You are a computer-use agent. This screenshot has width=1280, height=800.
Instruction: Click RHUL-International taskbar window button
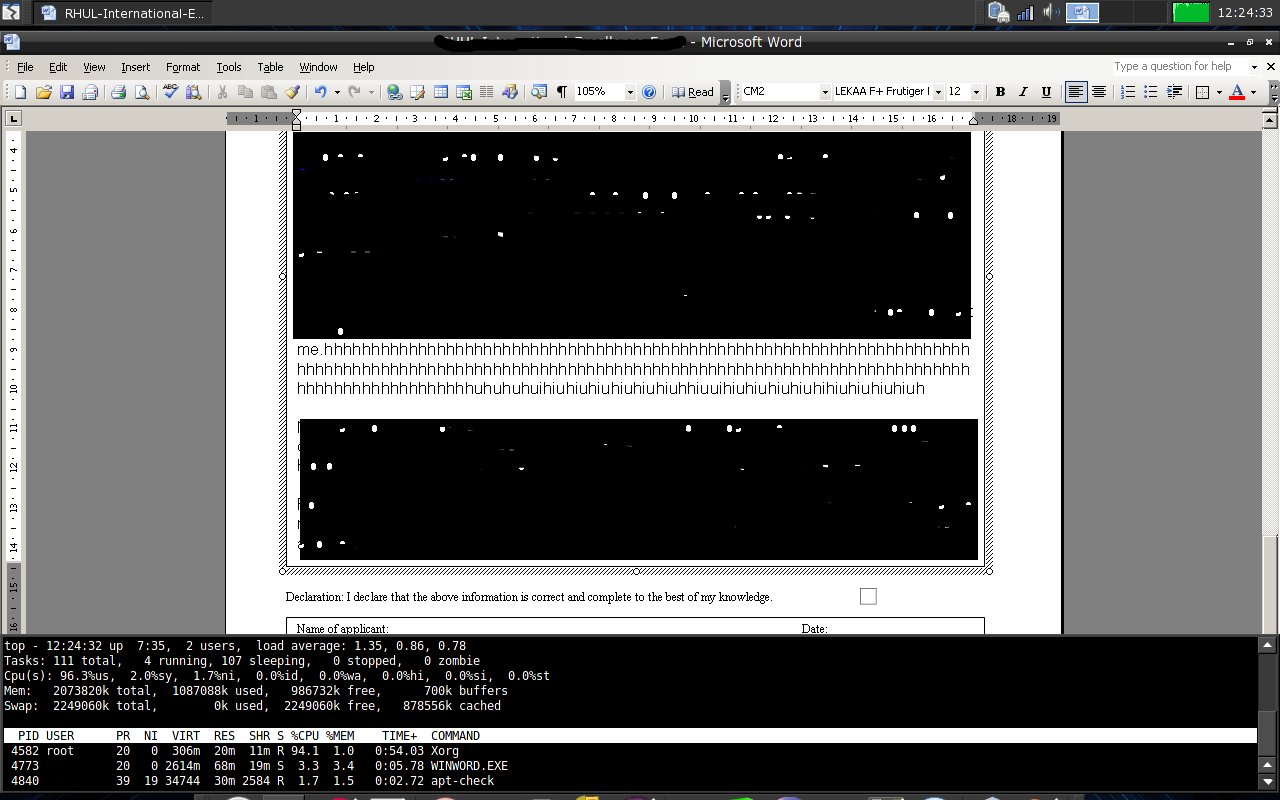122,13
